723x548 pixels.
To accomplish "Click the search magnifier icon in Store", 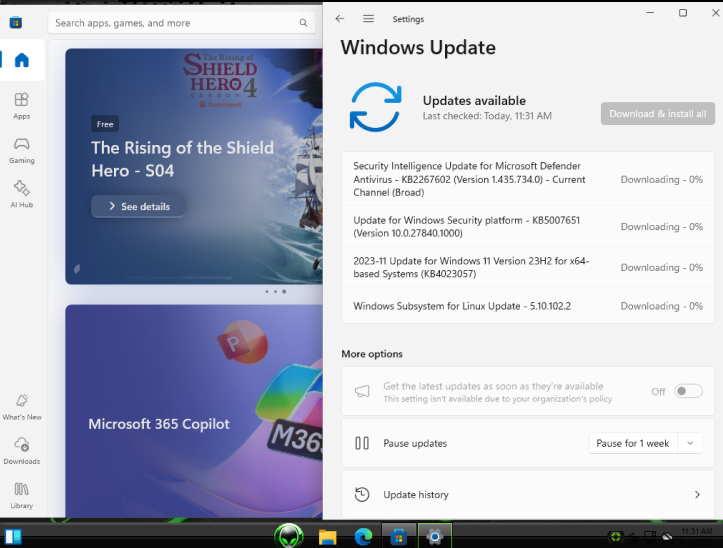I will (x=303, y=23).
